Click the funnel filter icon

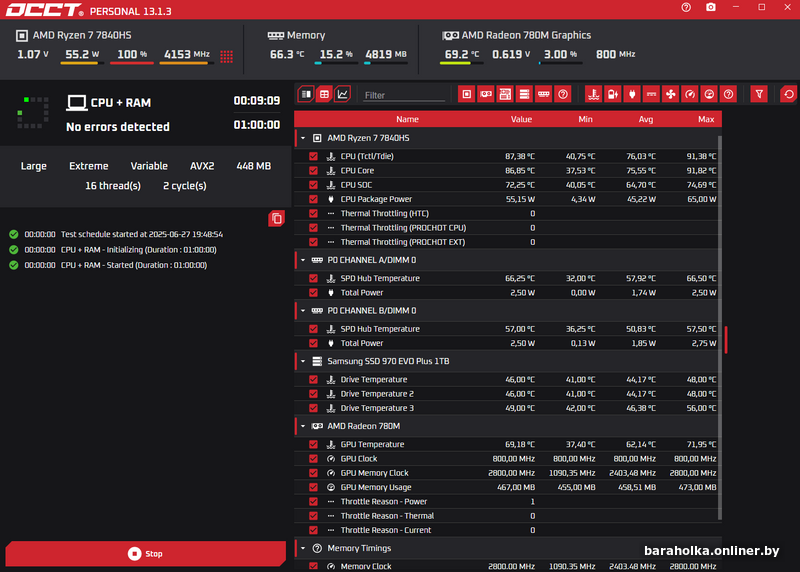tap(759, 94)
